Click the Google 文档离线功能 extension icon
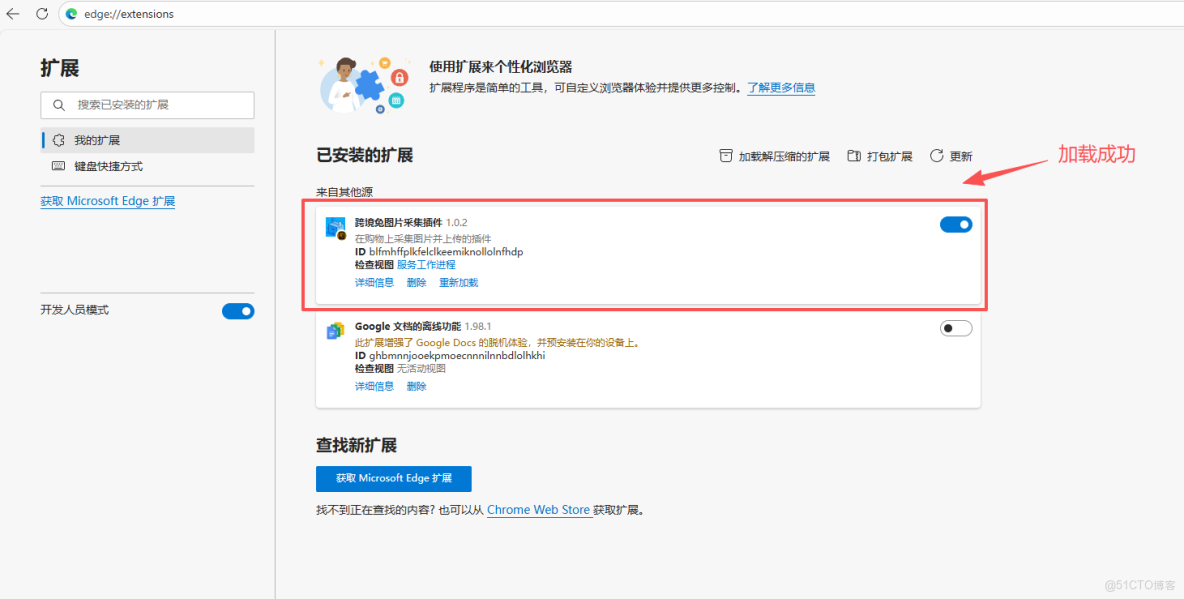This screenshot has height=599, width=1184. point(336,330)
